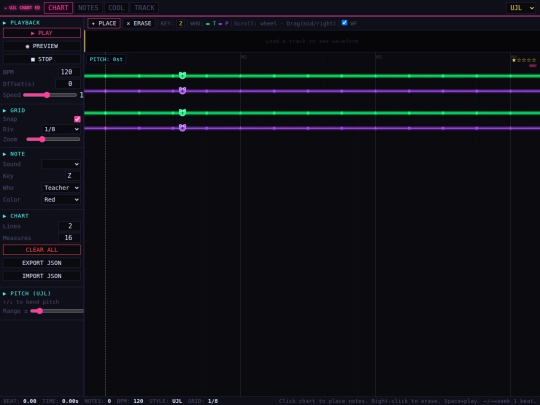The height and width of the screenshot is (405, 540).
Task: Click the green teacher note on top line
Action: 182,75
